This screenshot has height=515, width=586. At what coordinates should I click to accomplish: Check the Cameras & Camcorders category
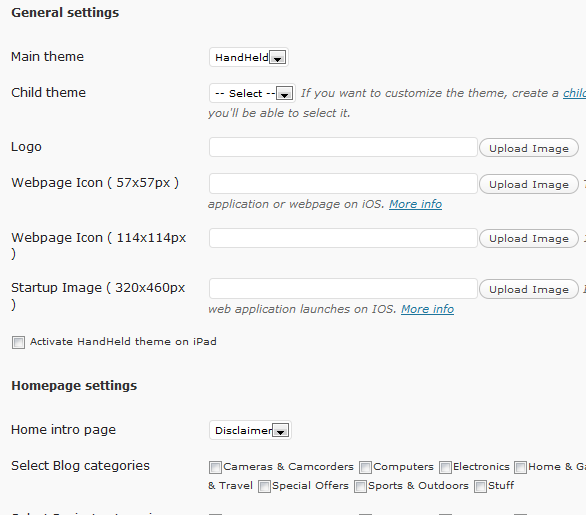pyautogui.click(x=215, y=467)
